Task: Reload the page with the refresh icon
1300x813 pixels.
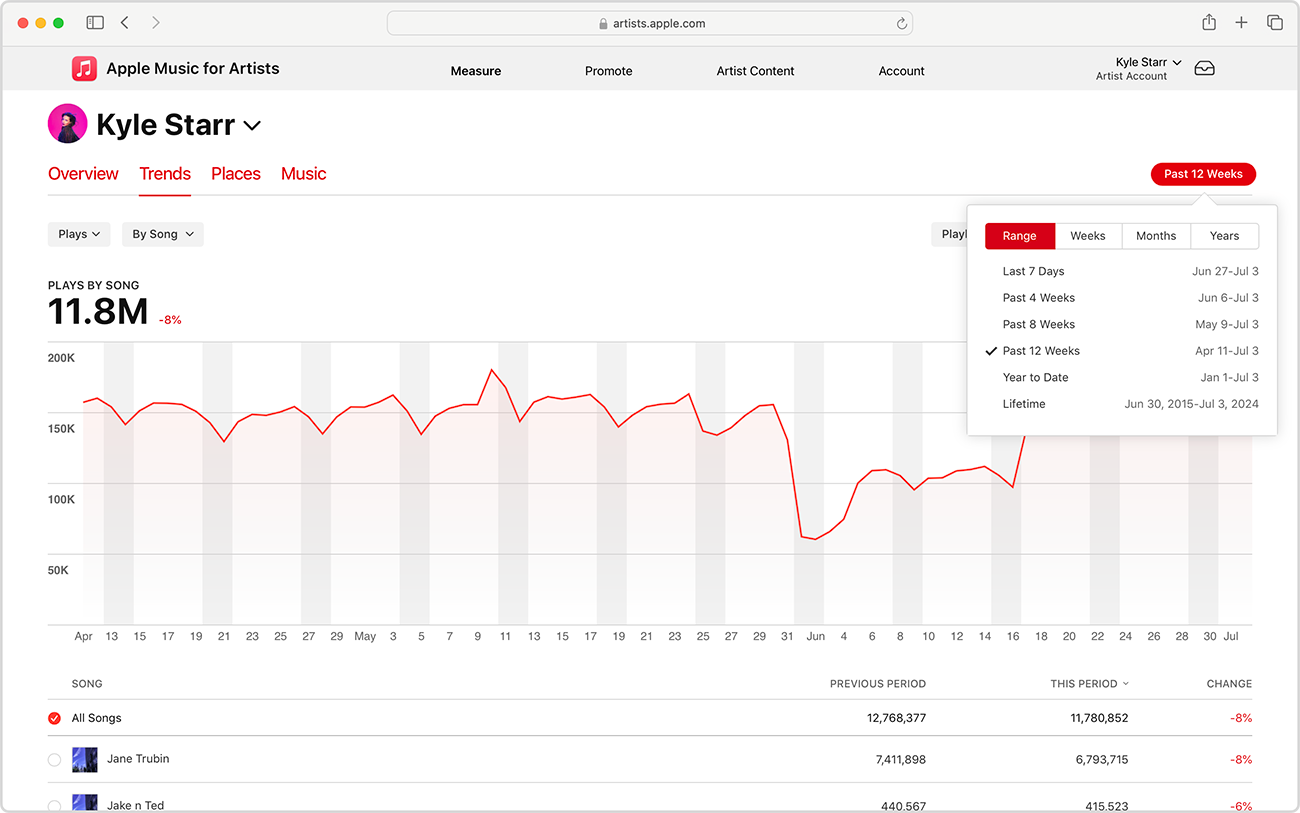Action: pyautogui.click(x=901, y=24)
